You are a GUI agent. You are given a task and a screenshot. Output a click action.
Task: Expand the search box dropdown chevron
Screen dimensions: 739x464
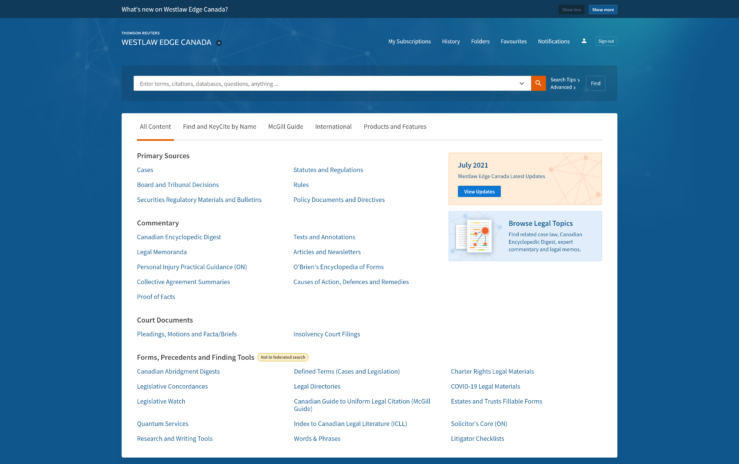tap(521, 83)
